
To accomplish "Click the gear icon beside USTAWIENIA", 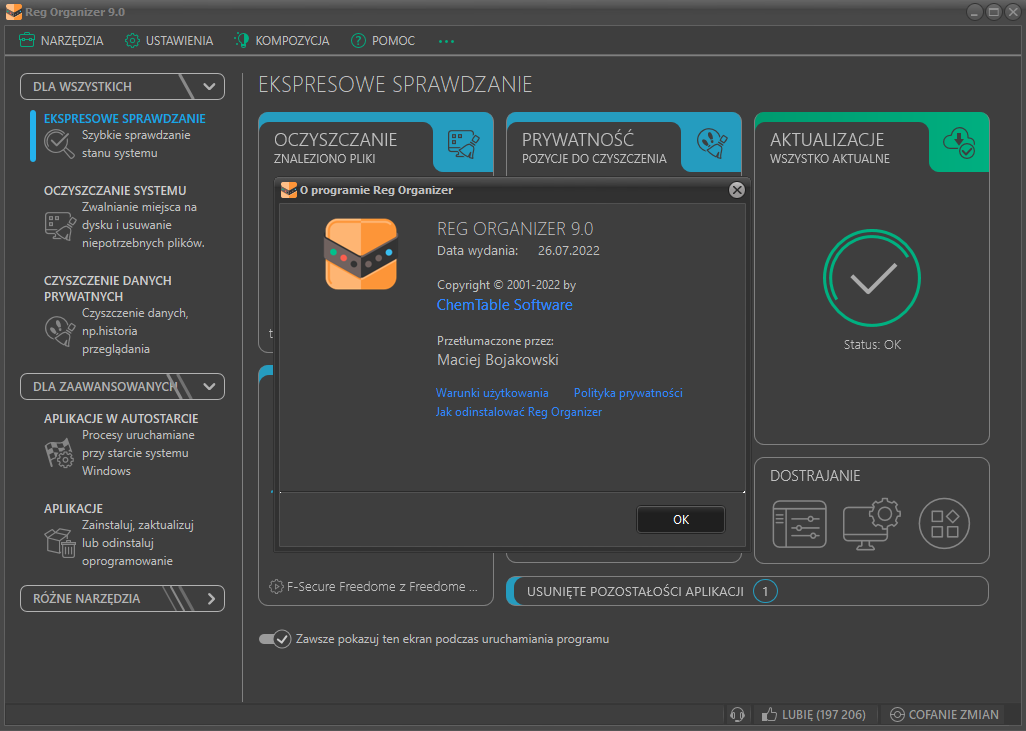I will (132, 41).
